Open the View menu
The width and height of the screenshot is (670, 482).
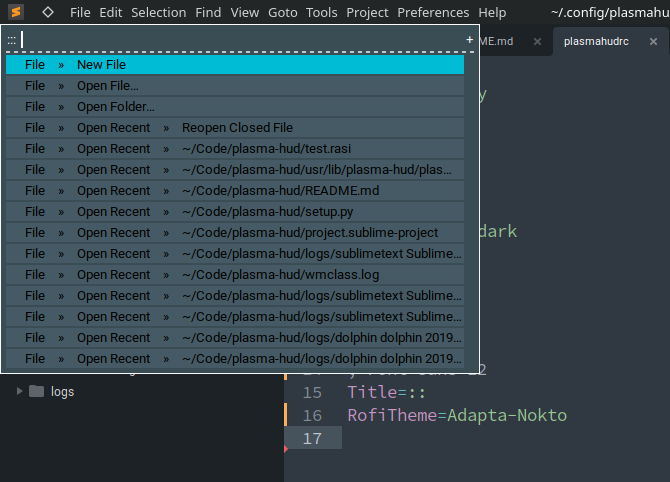245,12
